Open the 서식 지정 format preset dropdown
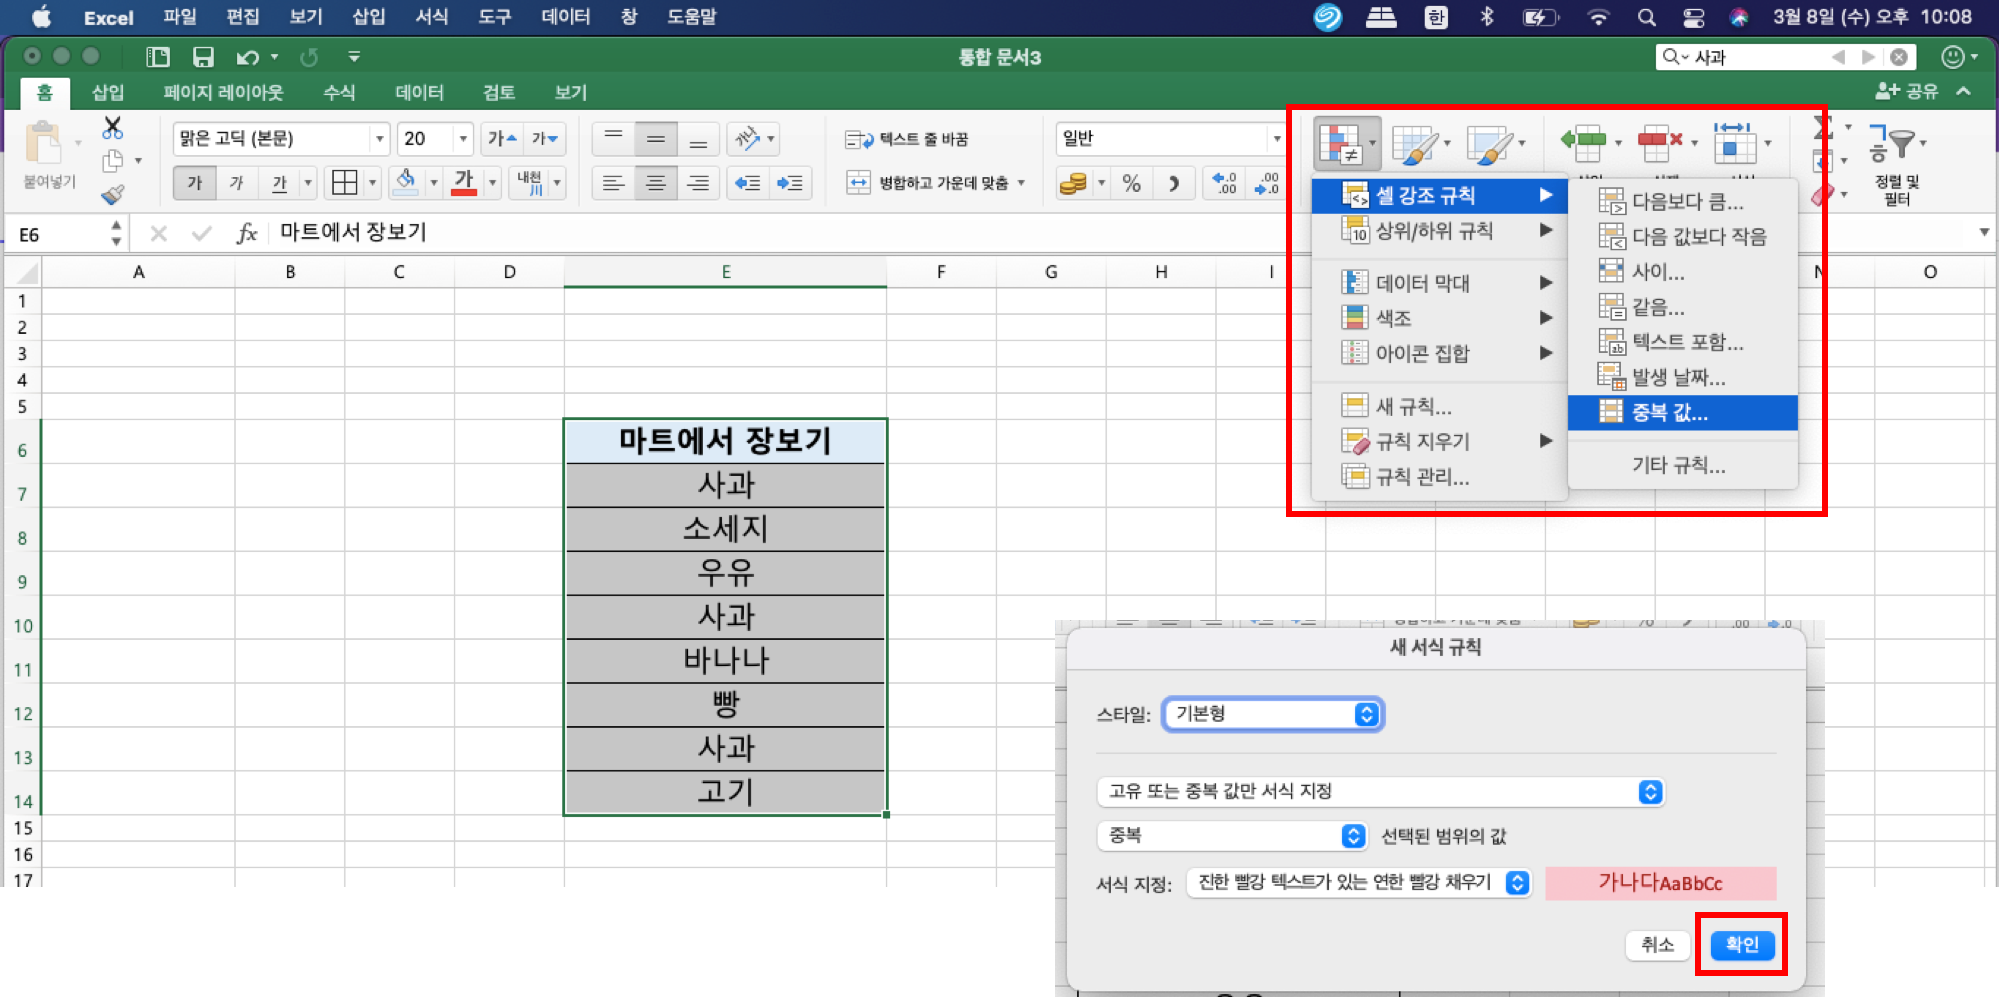The height and width of the screenshot is (997, 1999). [1358, 883]
